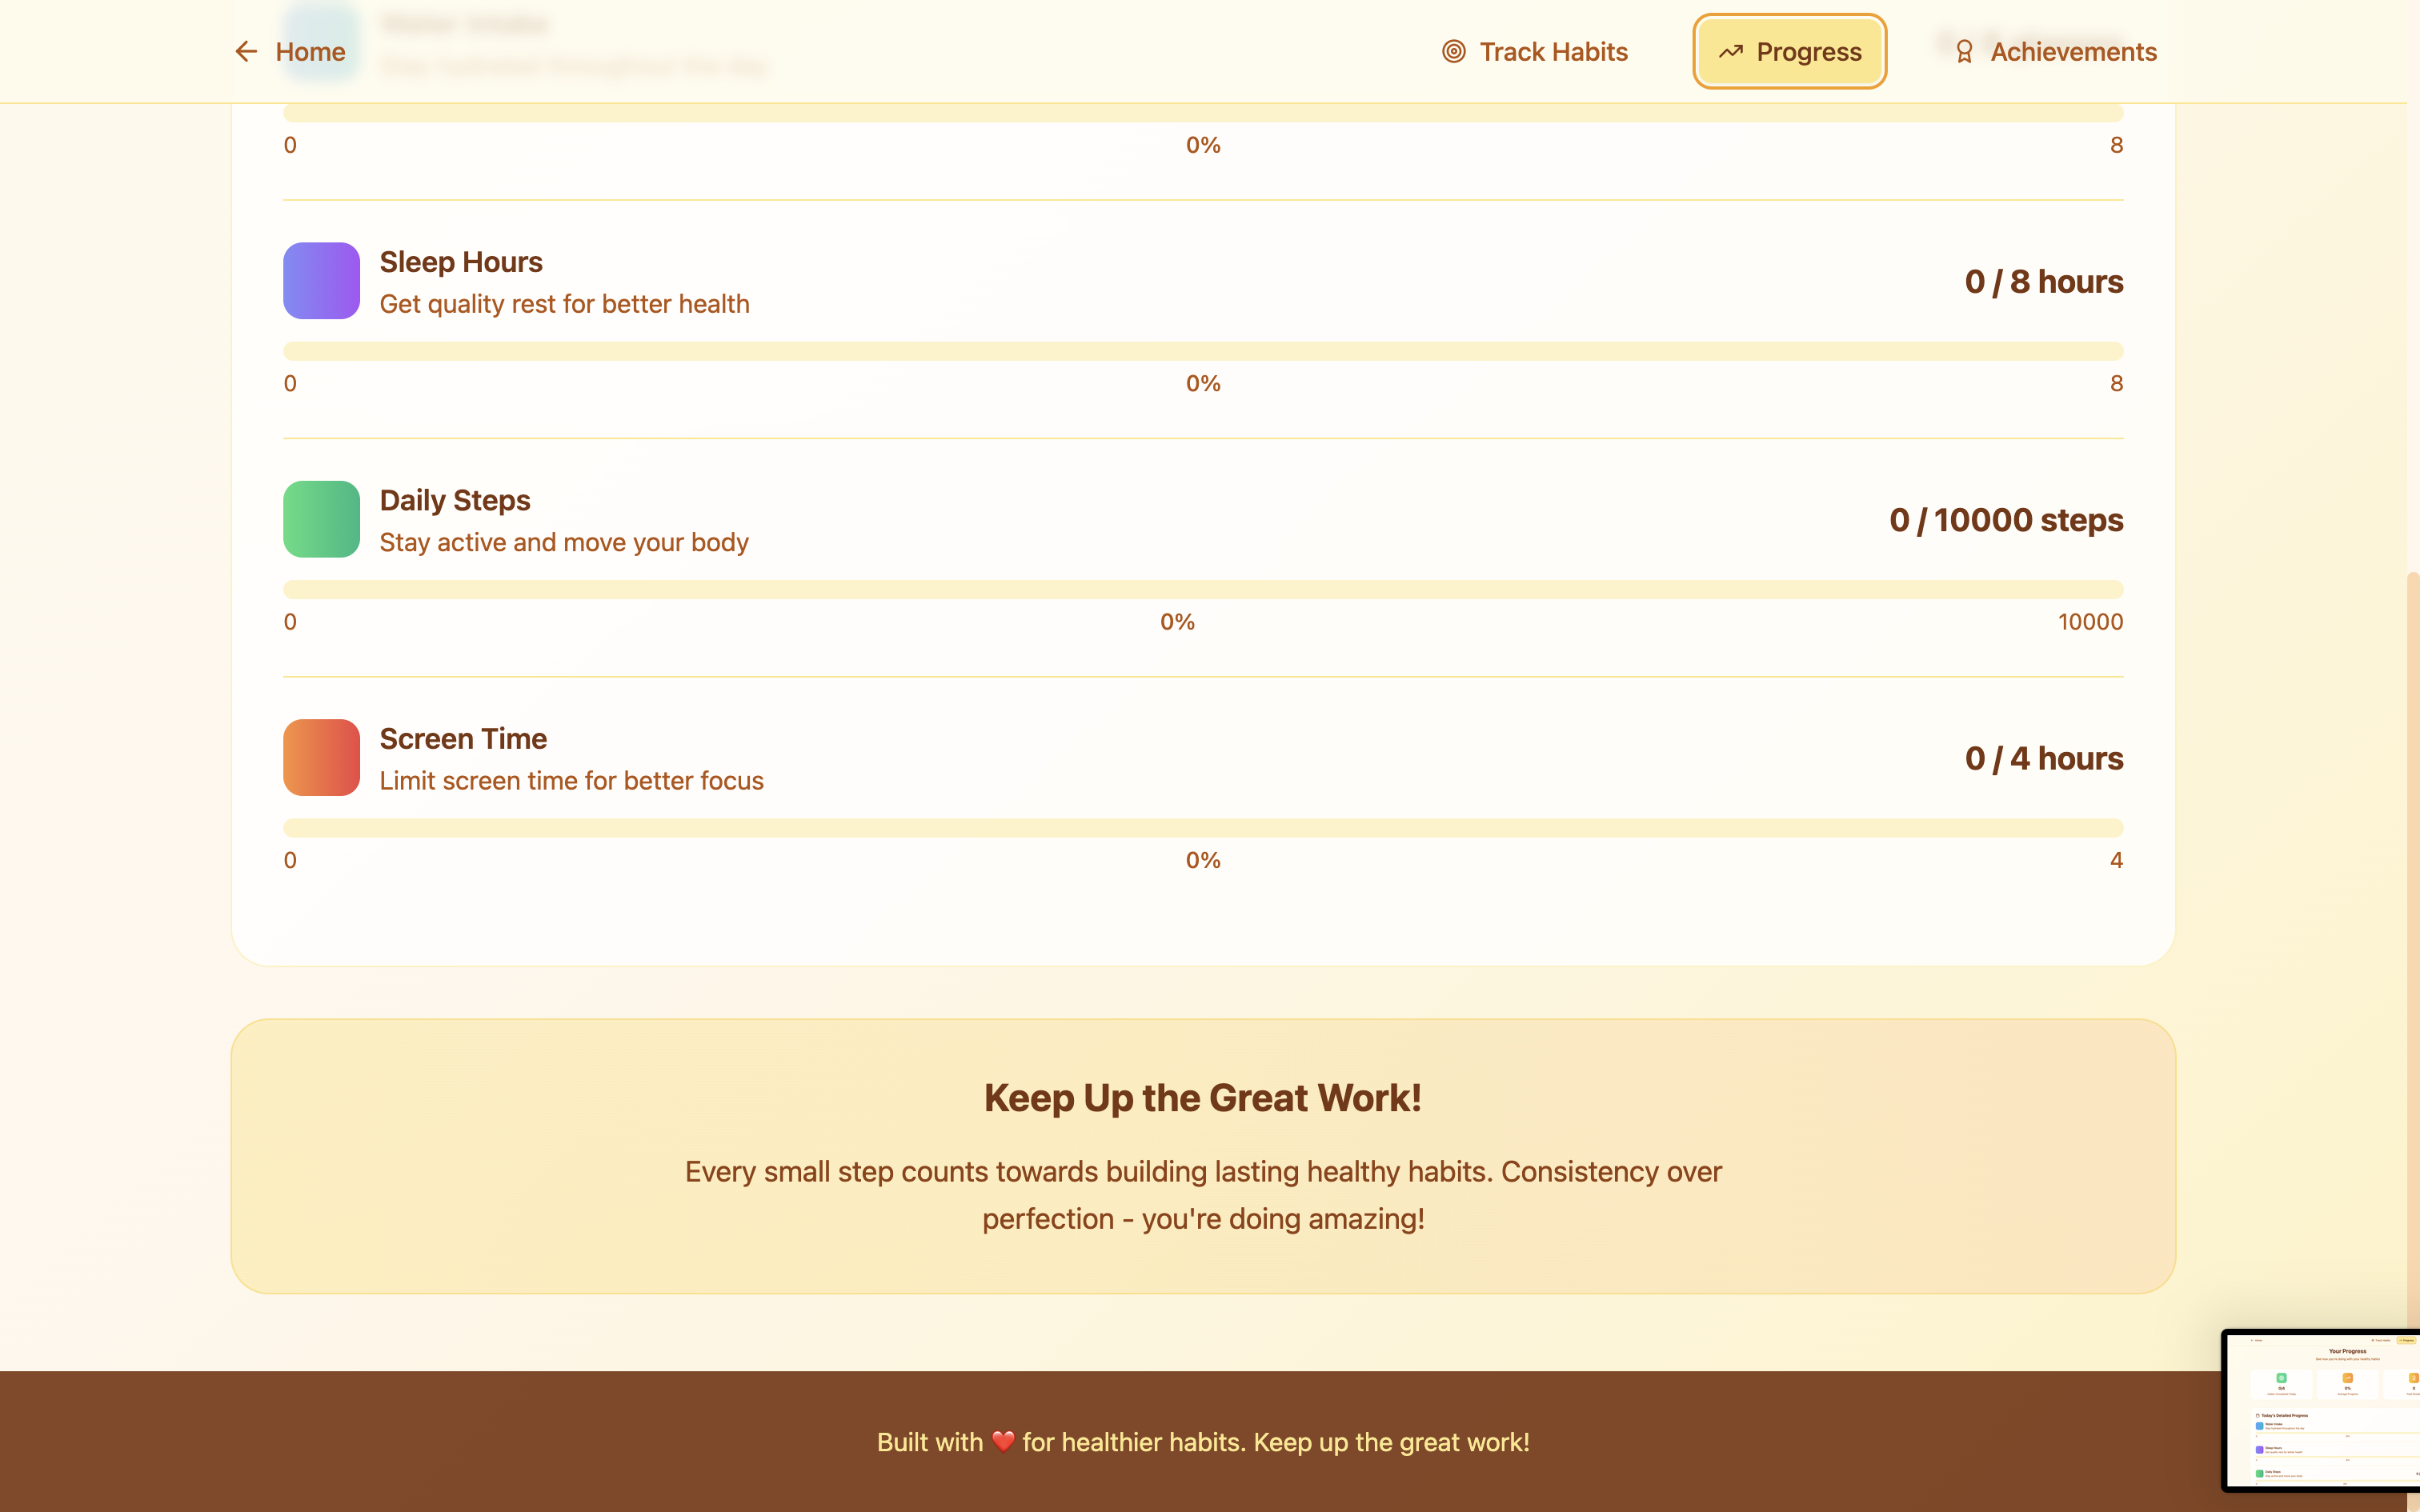Click the Achievements award ribbon icon

click(x=1964, y=52)
